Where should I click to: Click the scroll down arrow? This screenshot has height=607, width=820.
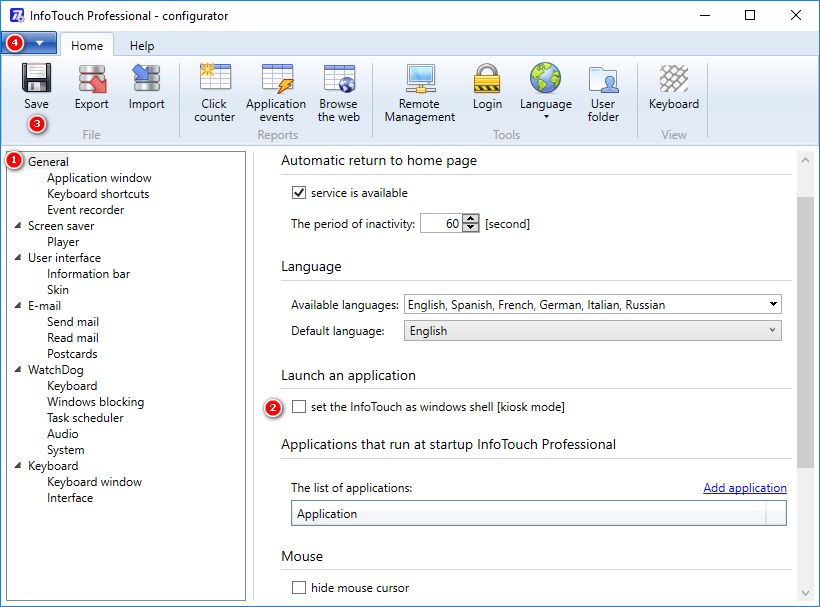click(805, 592)
